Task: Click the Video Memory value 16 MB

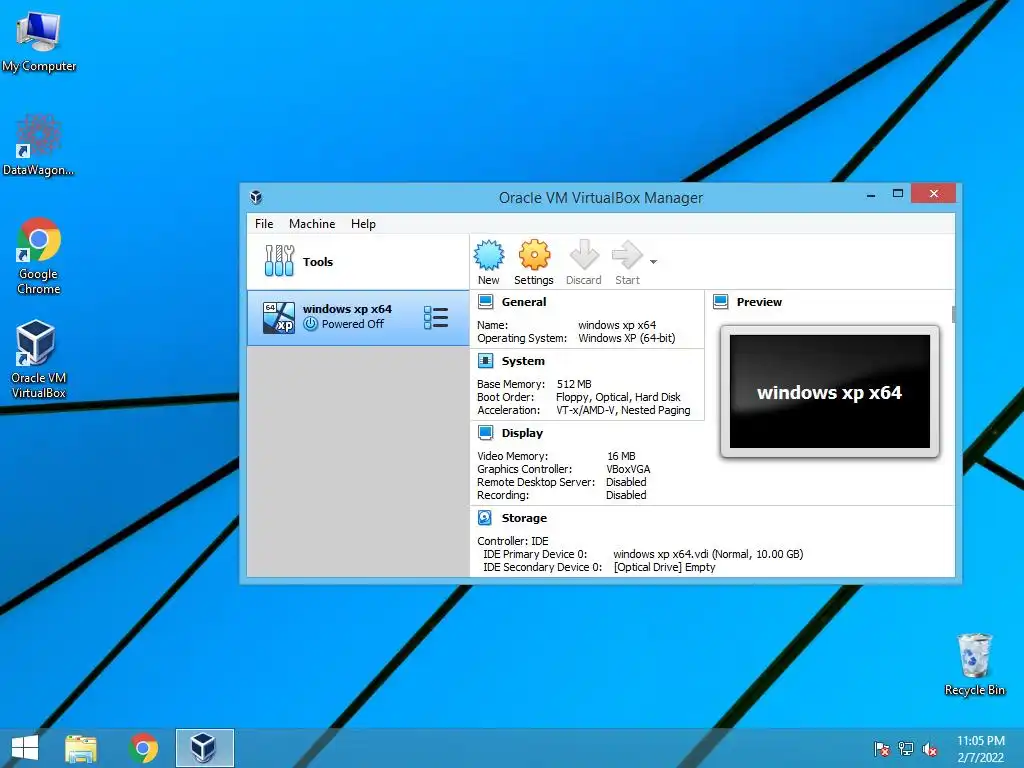Action: 621,456
